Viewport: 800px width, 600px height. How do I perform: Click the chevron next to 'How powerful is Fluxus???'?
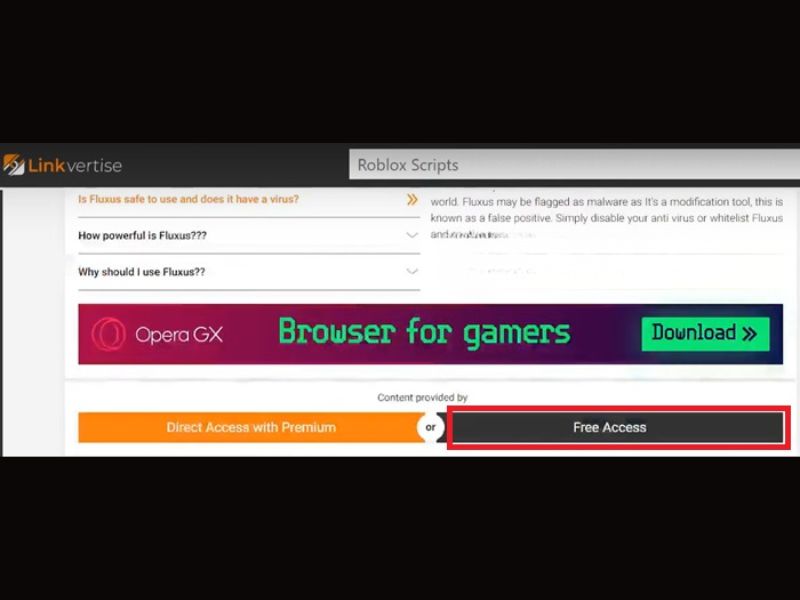click(x=412, y=235)
